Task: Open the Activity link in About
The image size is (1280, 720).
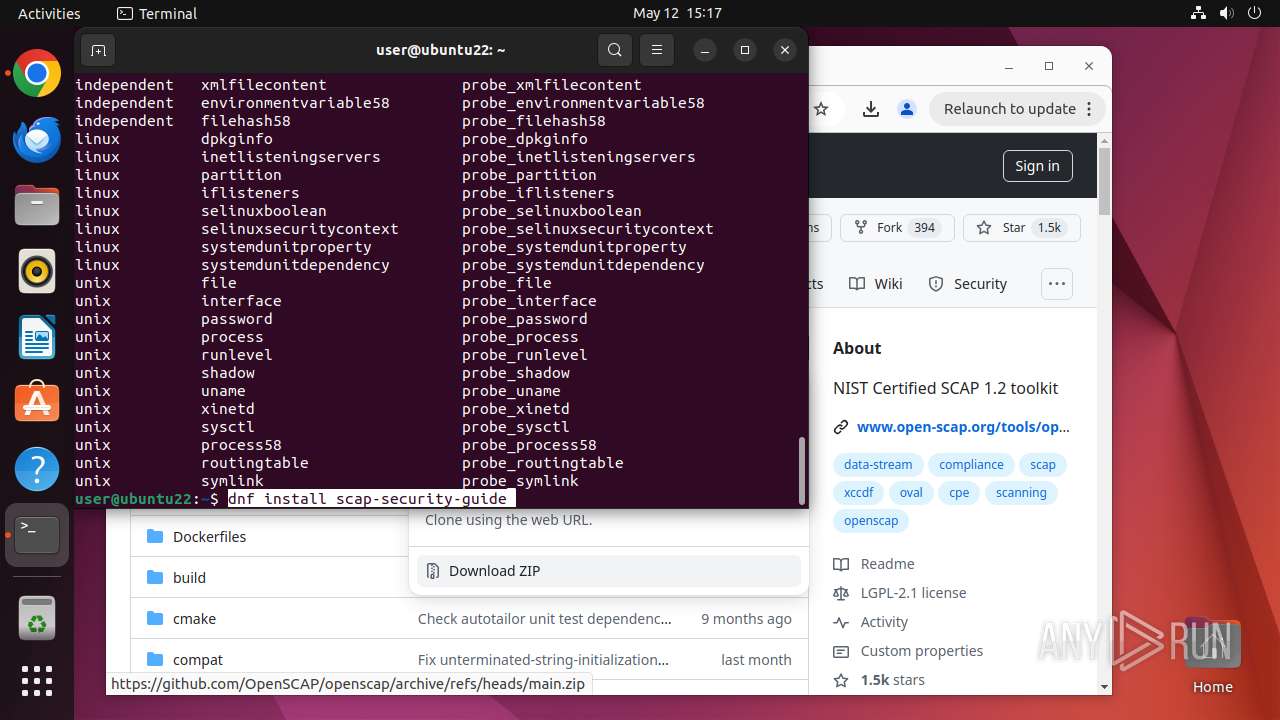Action: pos(884,622)
